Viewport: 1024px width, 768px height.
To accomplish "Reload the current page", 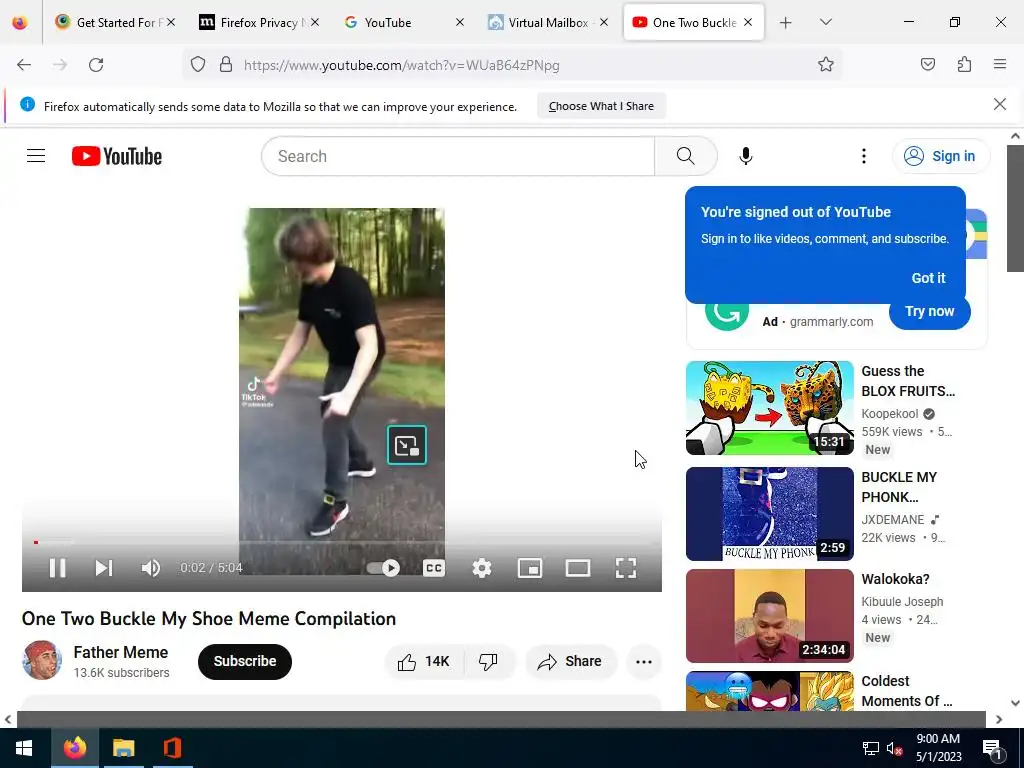I will tap(96, 65).
